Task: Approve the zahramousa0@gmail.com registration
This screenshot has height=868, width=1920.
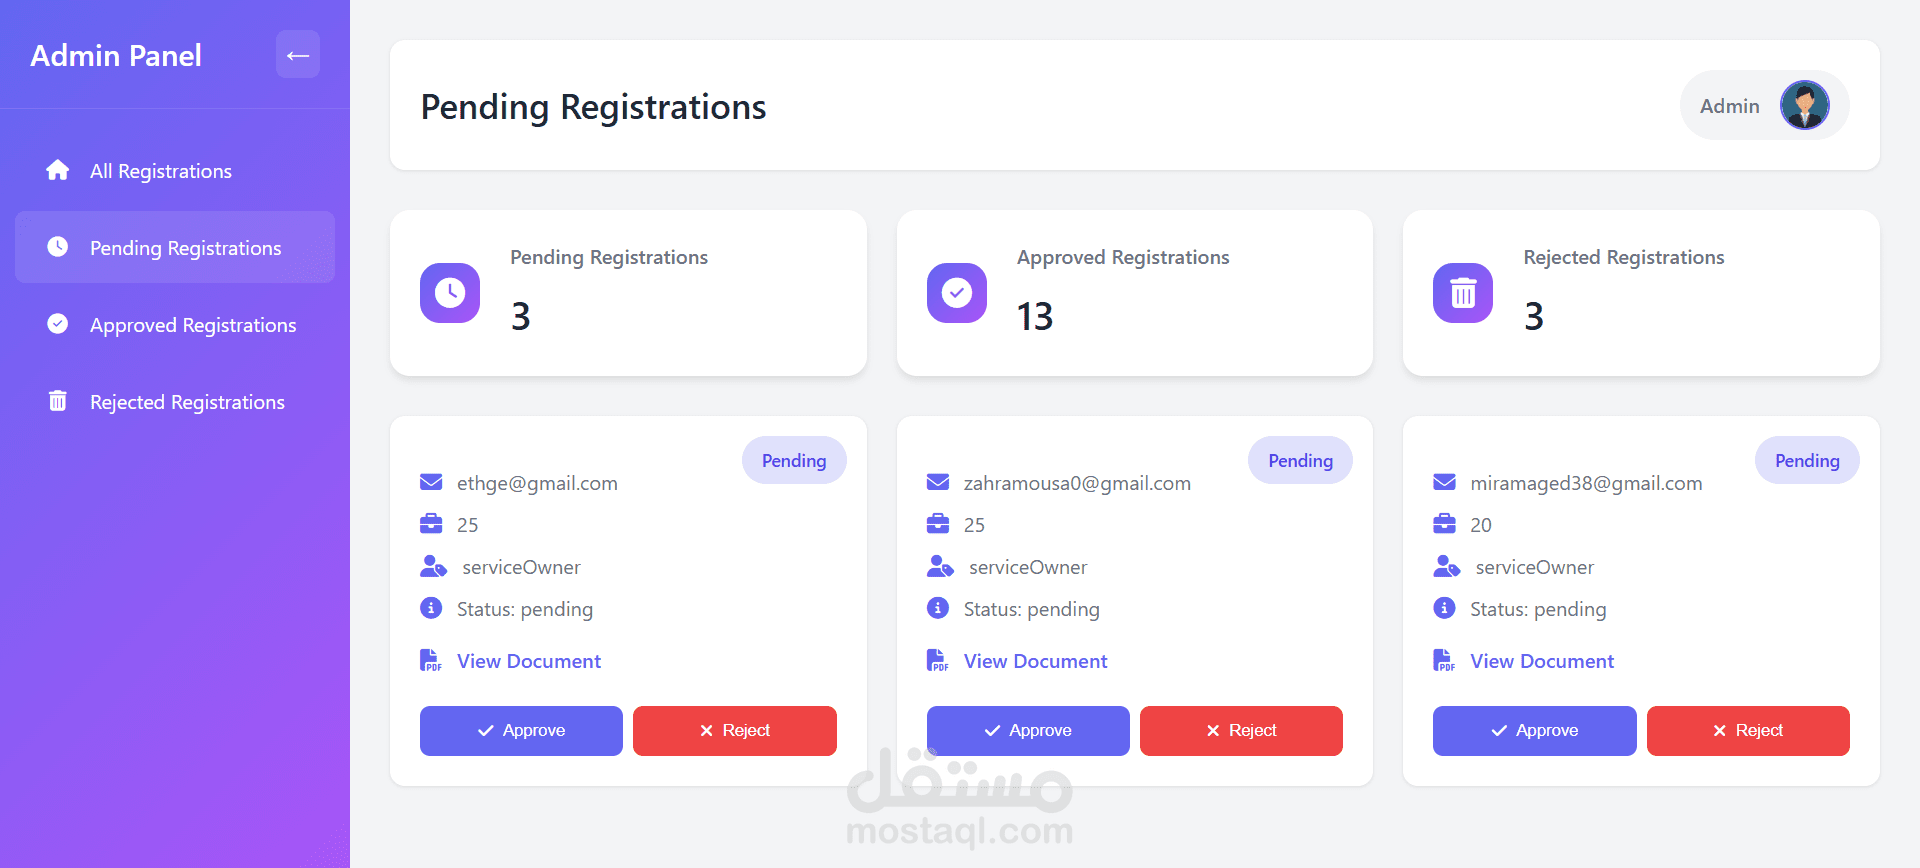Action: click(1028, 731)
